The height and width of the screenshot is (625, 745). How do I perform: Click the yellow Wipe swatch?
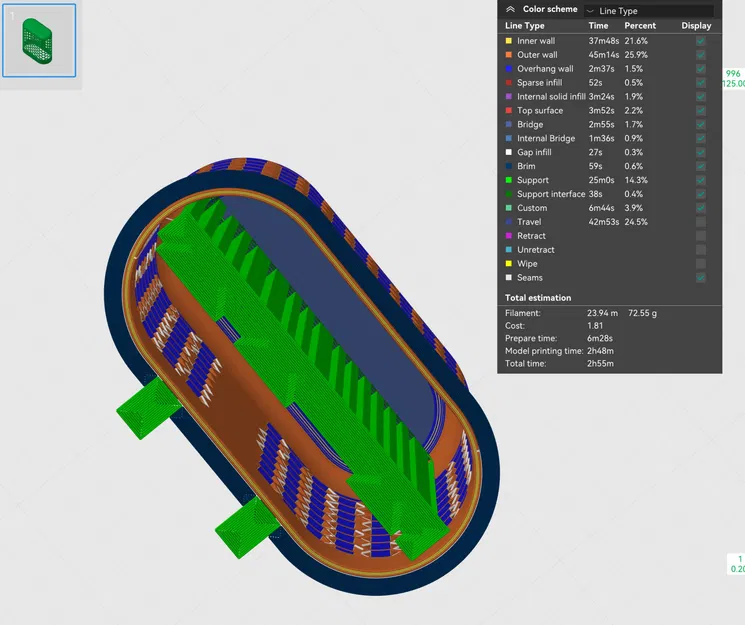(x=509, y=264)
